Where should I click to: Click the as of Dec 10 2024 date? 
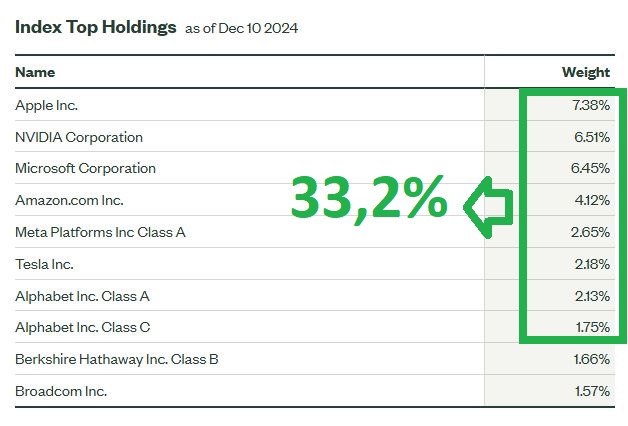point(241,28)
